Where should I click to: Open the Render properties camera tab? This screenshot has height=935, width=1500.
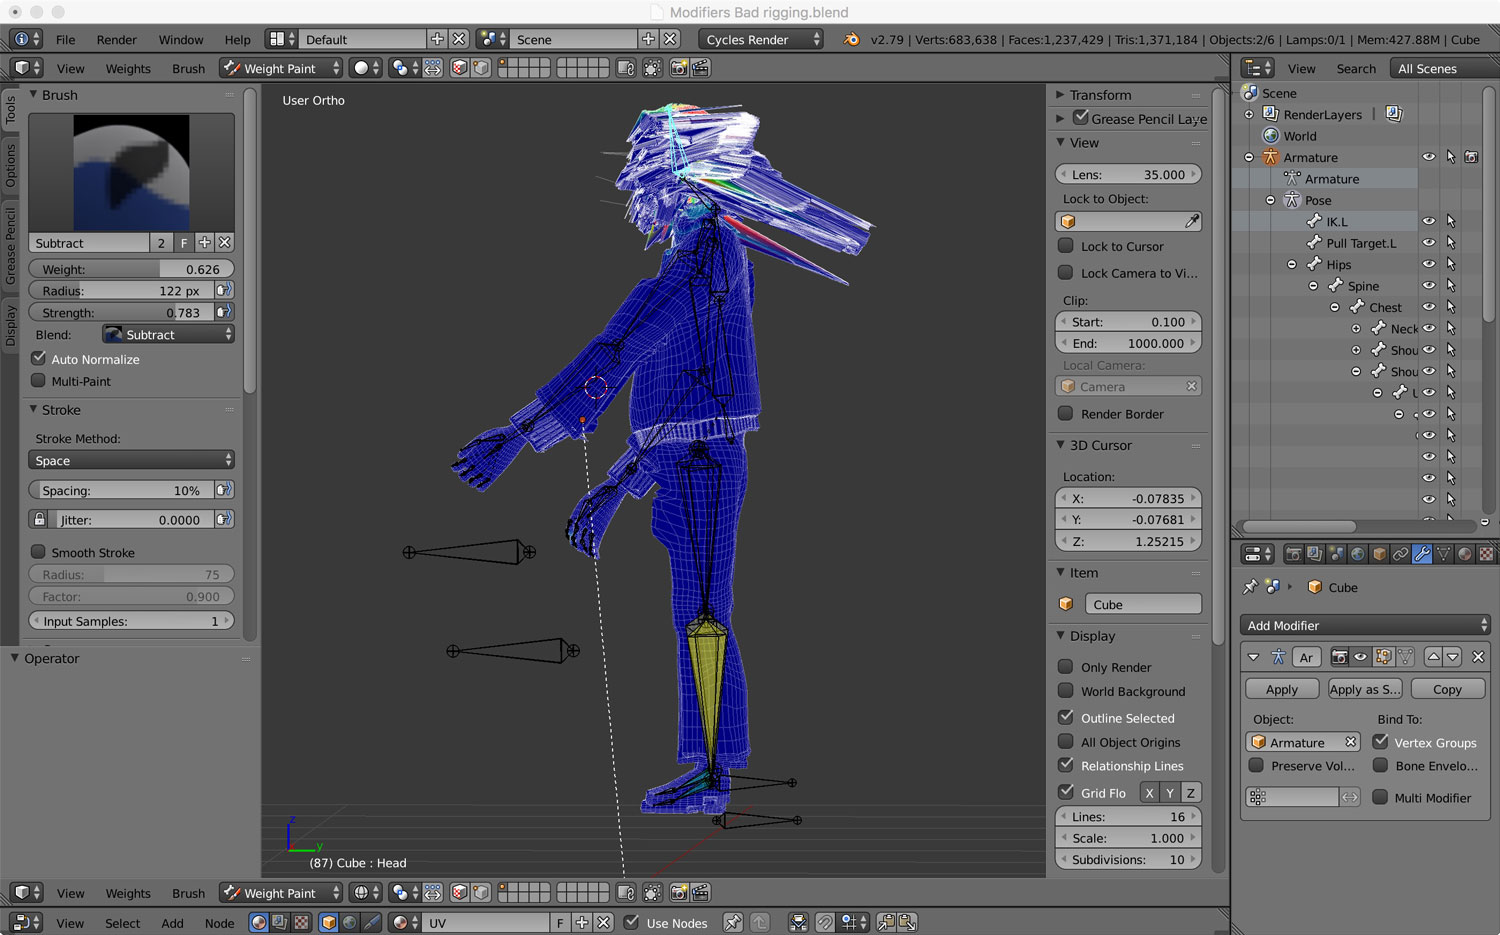click(x=1293, y=554)
